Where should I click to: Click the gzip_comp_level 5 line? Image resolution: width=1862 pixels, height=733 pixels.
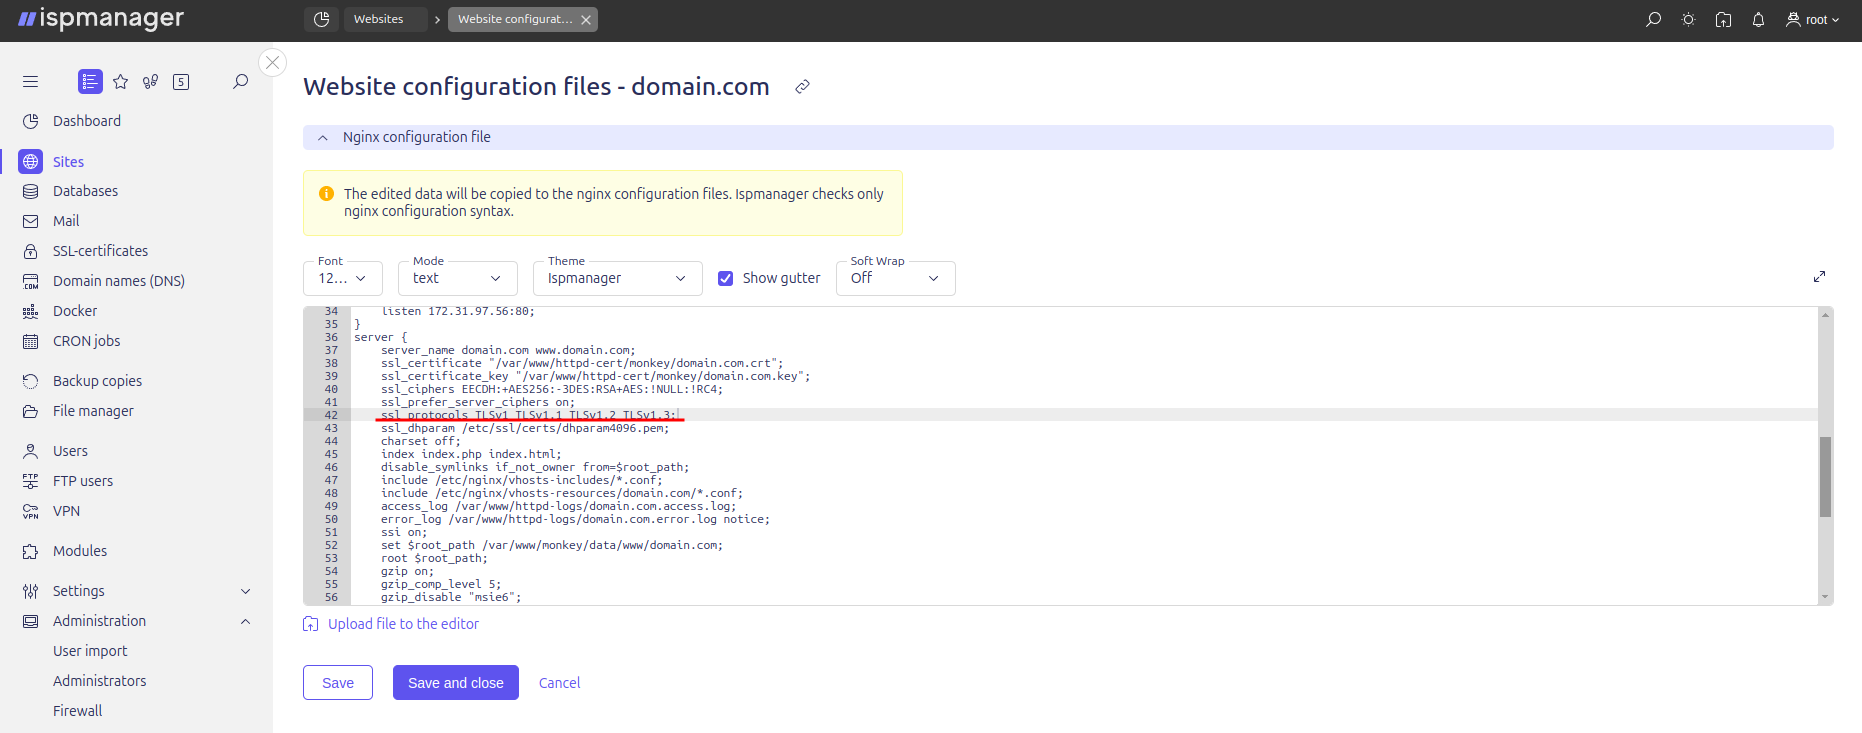(441, 584)
